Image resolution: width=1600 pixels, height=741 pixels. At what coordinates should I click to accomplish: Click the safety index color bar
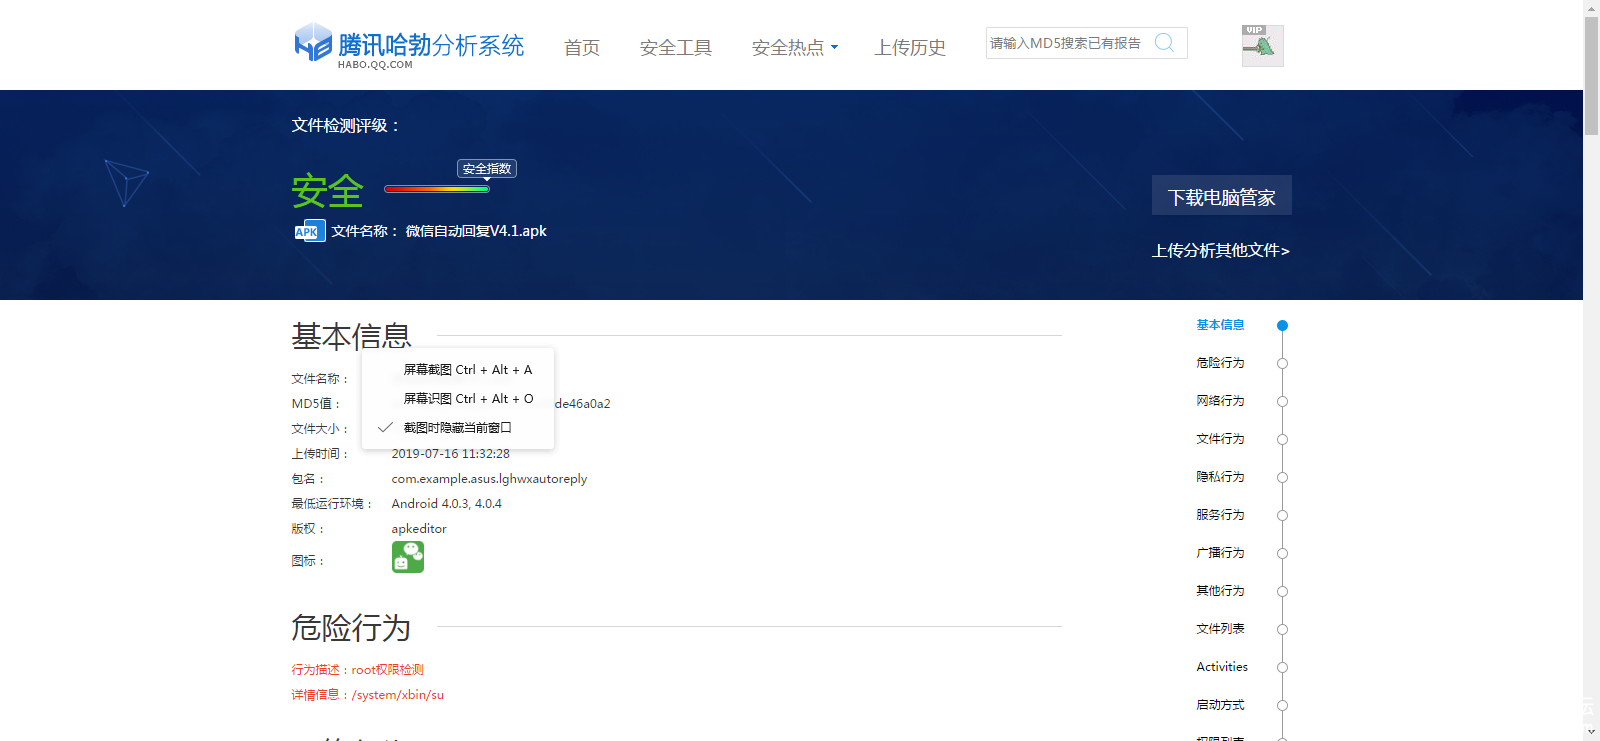(x=437, y=188)
